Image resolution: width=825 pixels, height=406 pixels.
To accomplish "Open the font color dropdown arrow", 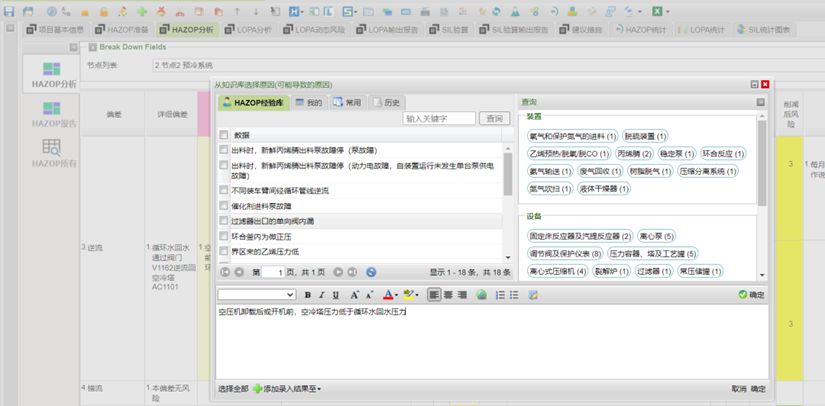I will coord(398,295).
